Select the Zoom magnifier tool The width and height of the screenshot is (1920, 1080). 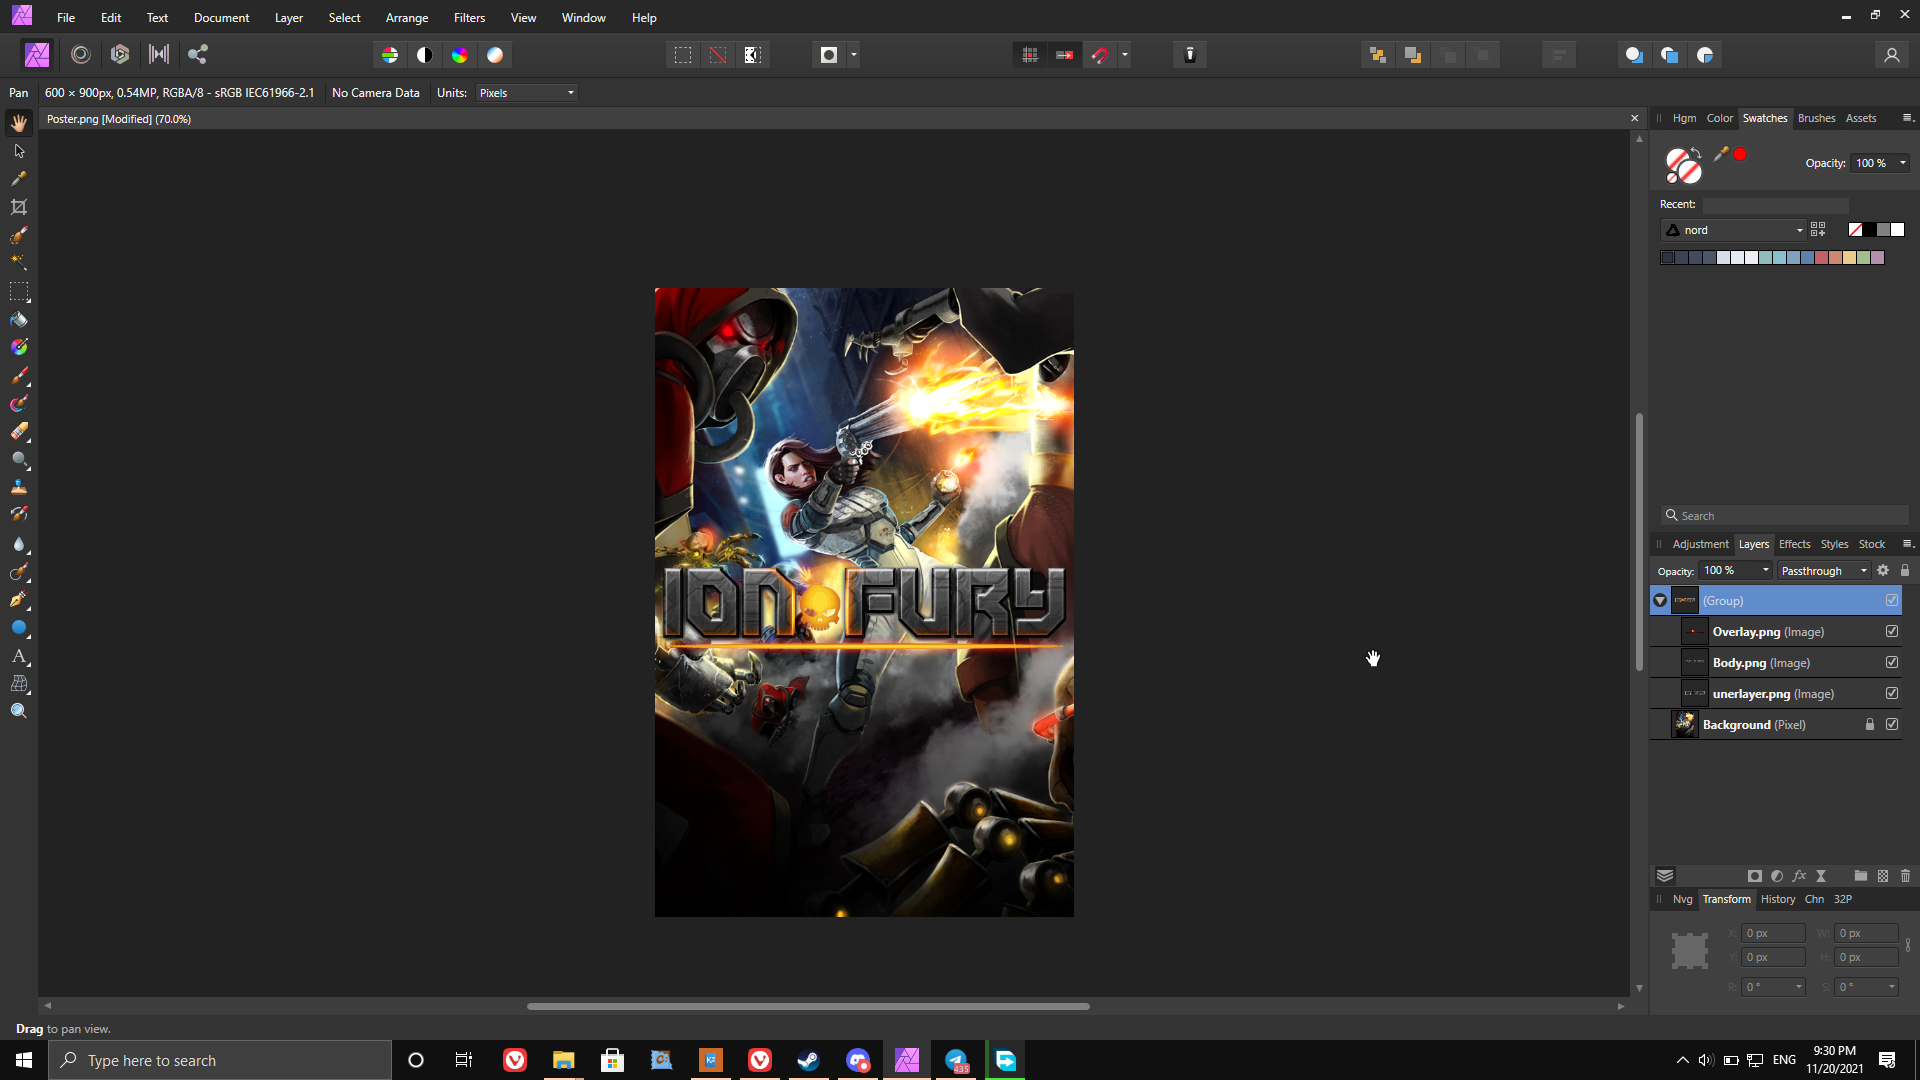(19, 711)
